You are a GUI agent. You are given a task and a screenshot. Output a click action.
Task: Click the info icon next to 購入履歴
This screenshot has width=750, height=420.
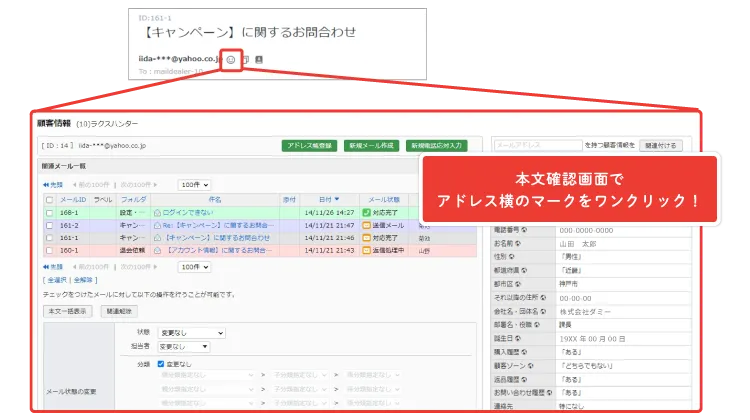tap(524, 352)
